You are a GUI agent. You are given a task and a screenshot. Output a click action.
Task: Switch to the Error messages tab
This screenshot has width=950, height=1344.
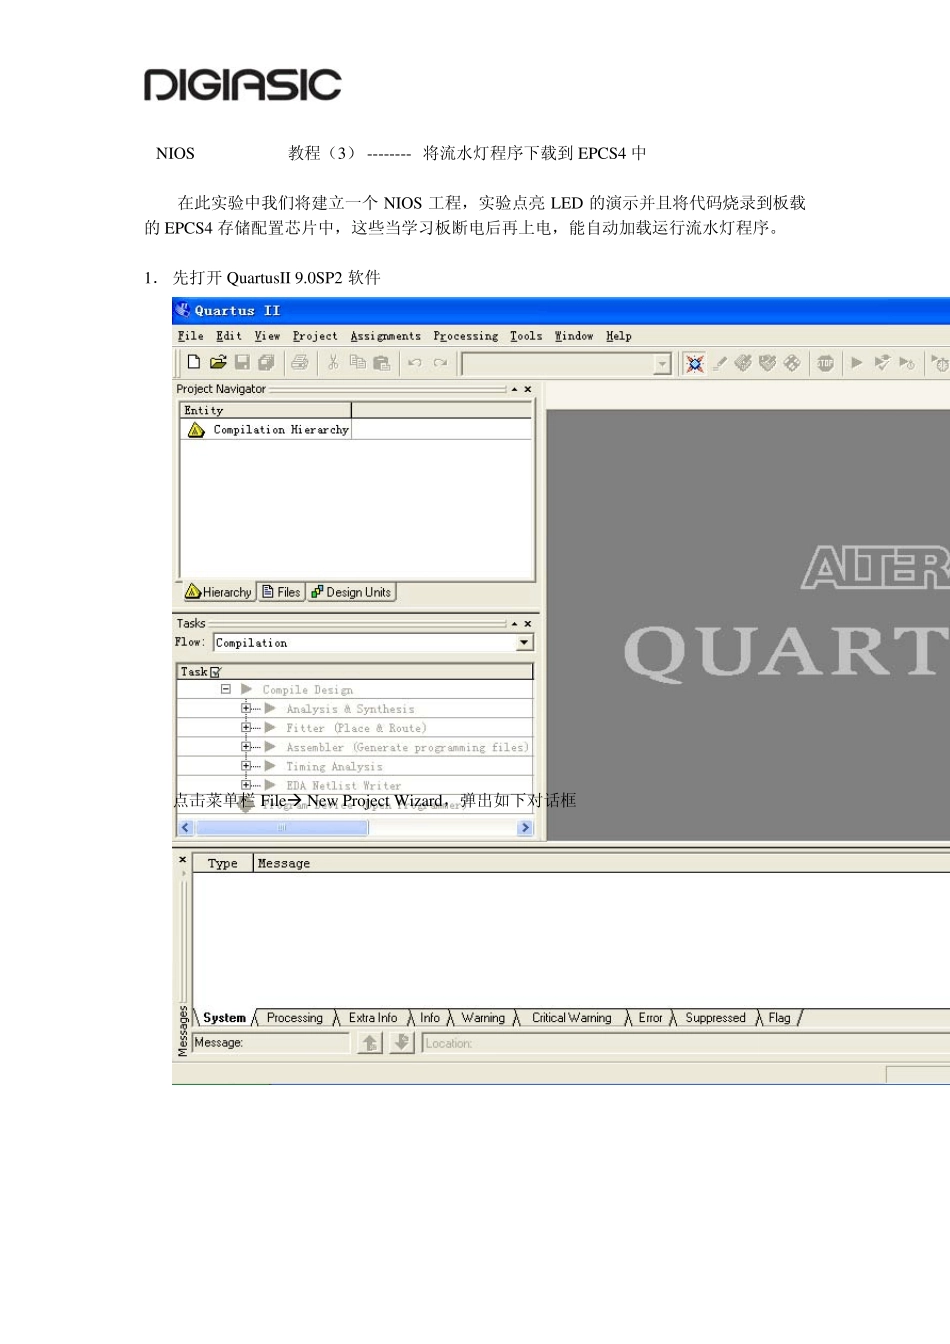(650, 1018)
